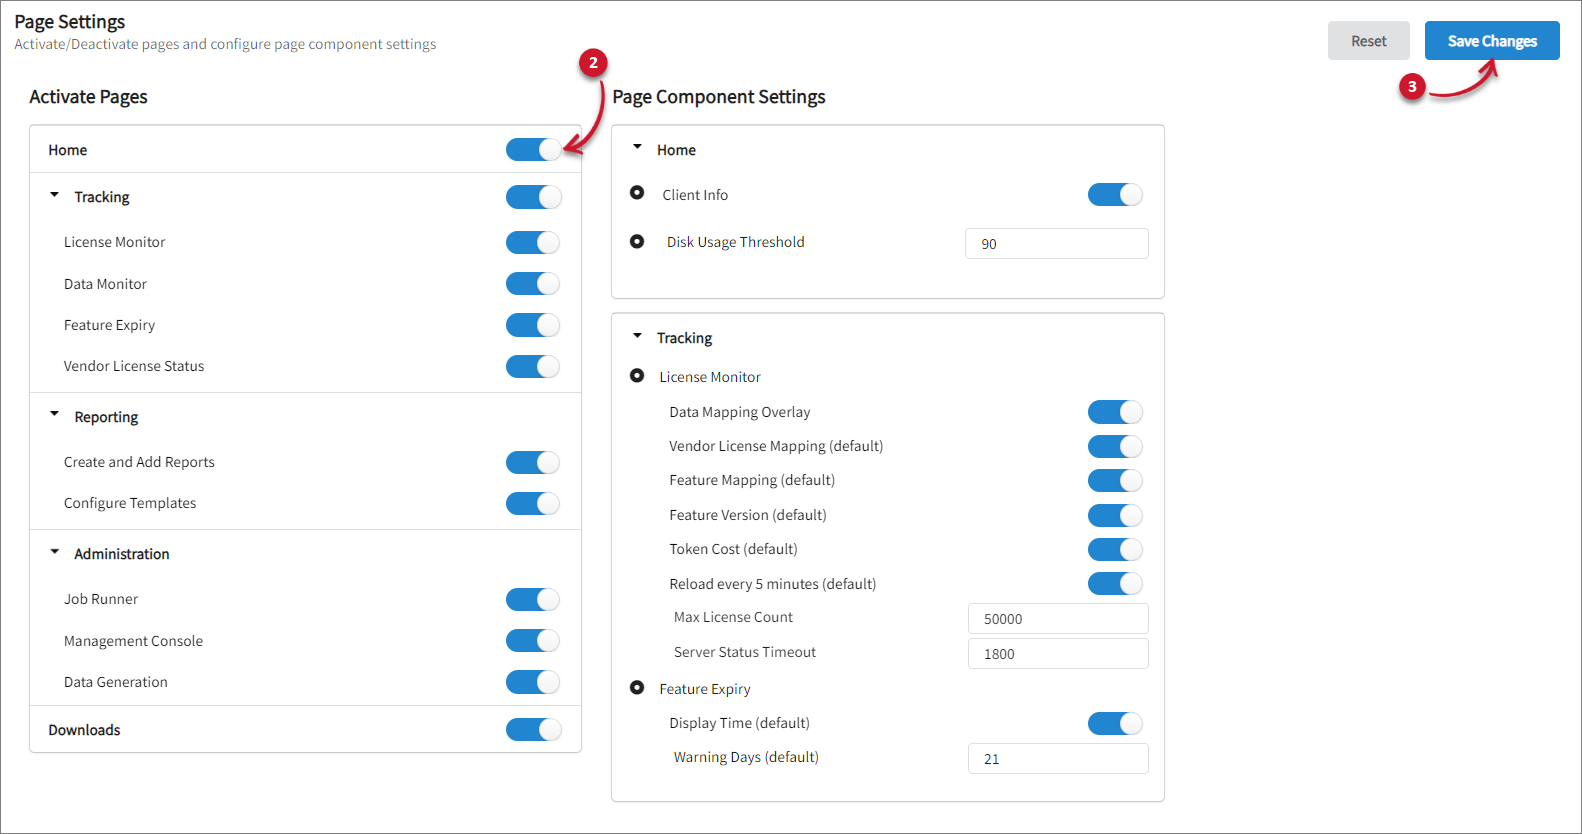Toggle Client Info component setting
The image size is (1582, 834).
pyautogui.click(x=1114, y=195)
